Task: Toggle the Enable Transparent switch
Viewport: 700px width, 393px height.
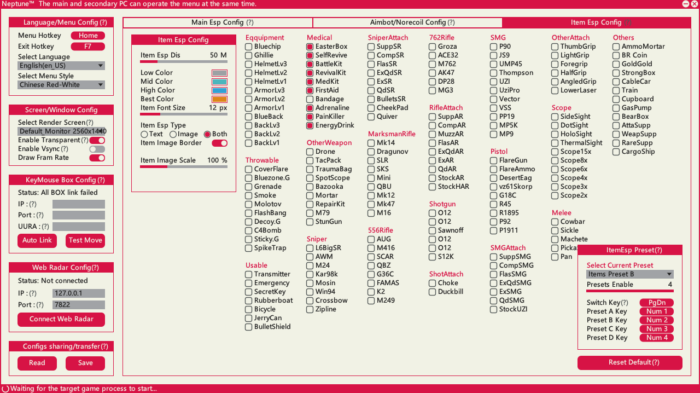Action: coord(97,140)
